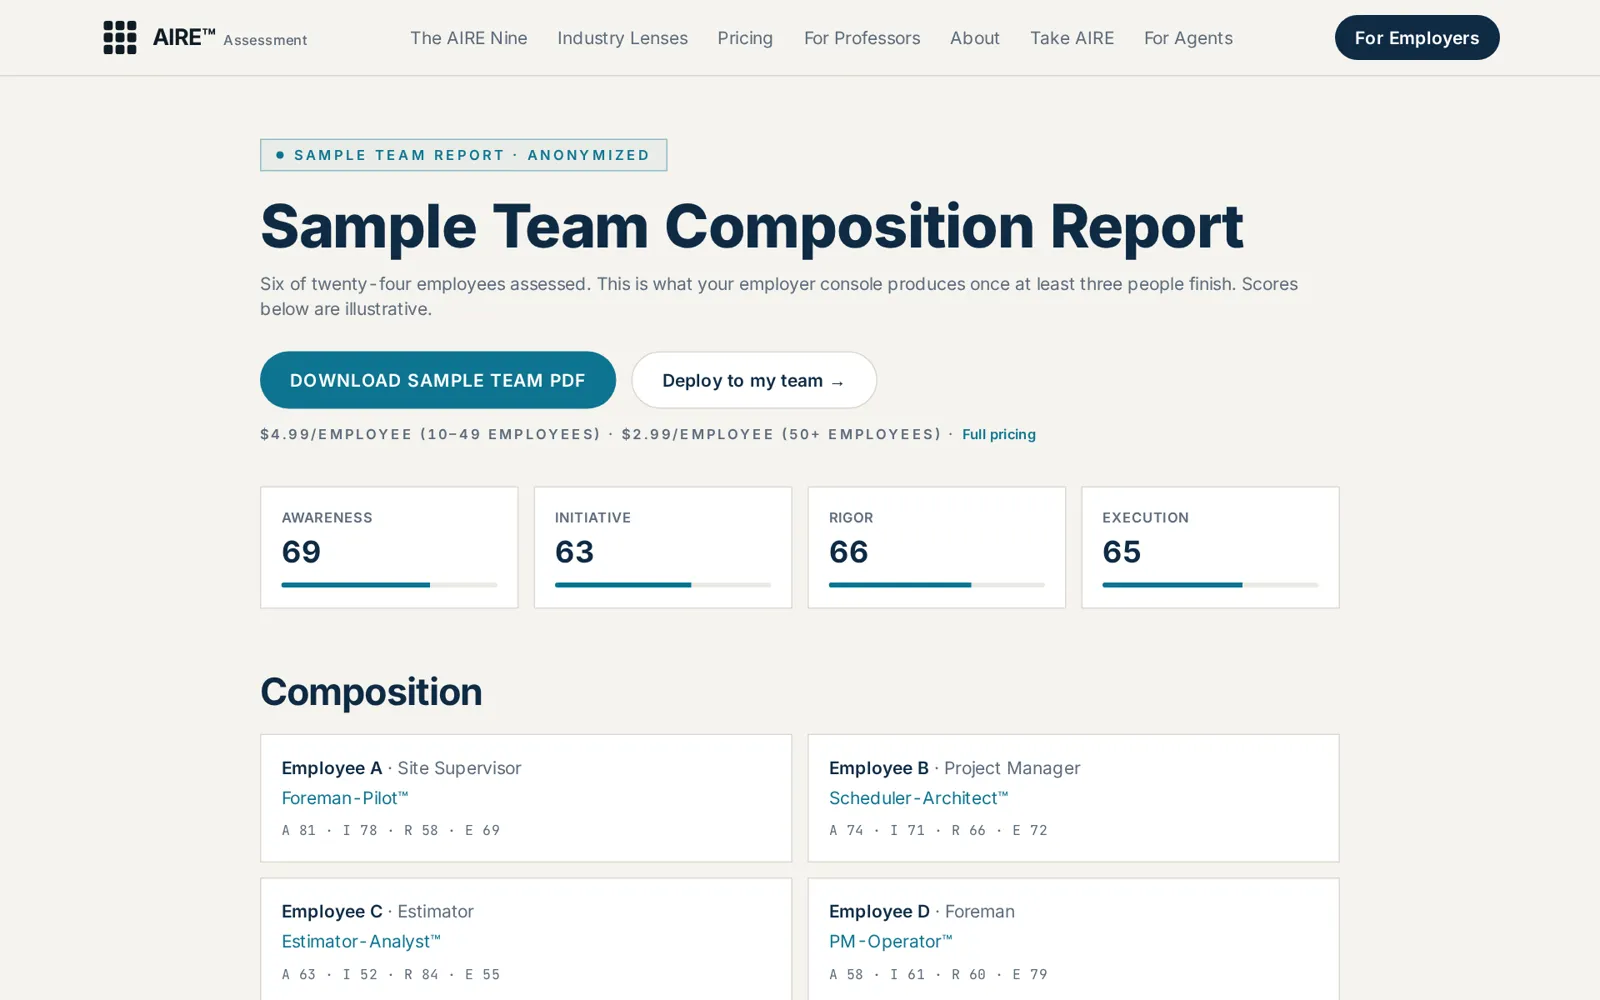
Task: Open The AIRE Nine nav link
Action: 469,38
